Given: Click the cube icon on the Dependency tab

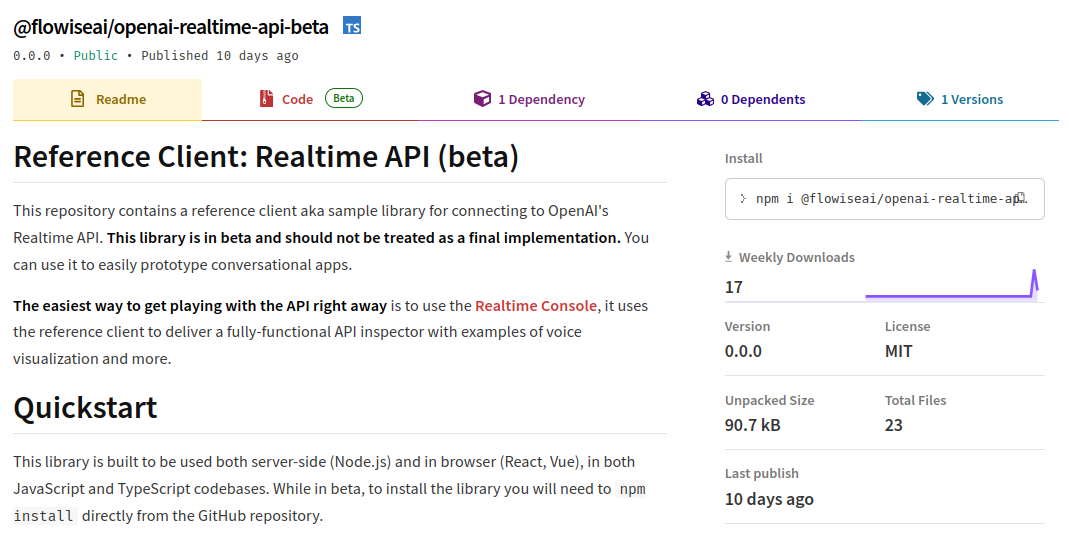Looking at the screenshot, I should (x=482, y=99).
